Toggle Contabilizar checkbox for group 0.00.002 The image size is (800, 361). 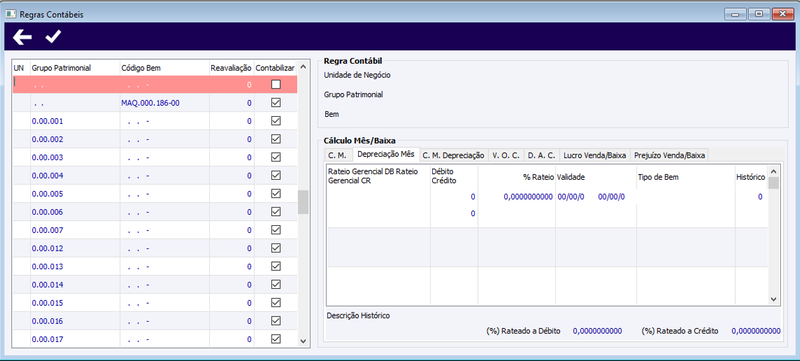pos(276,139)
